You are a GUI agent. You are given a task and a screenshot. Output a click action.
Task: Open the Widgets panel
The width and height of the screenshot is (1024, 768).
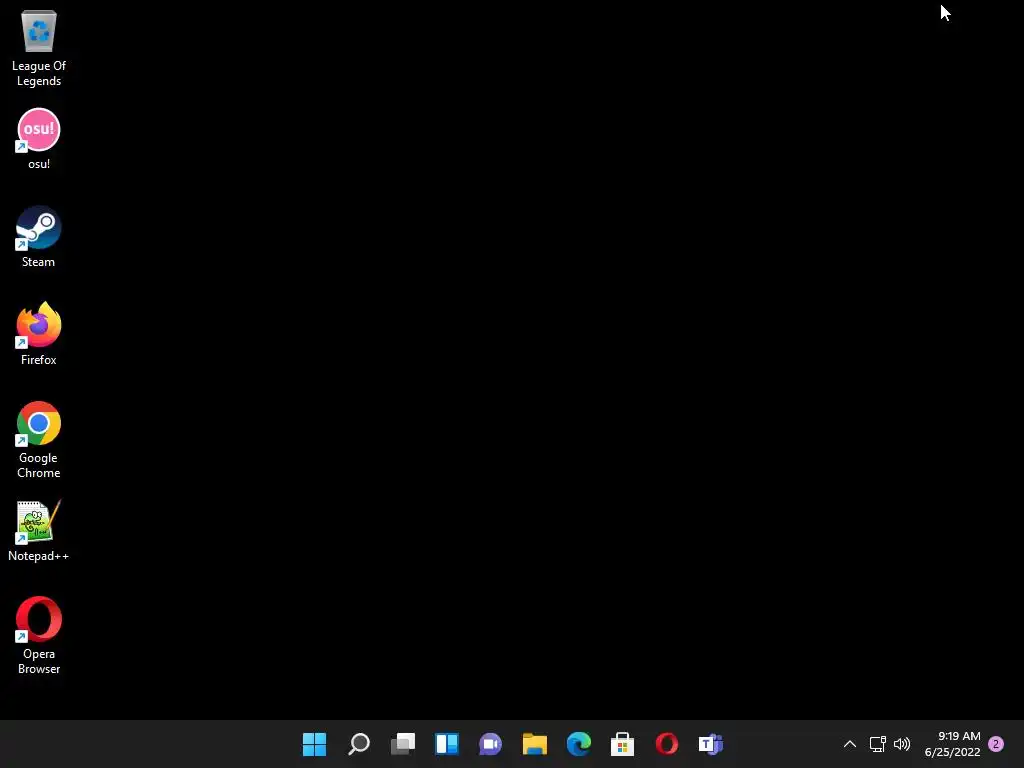(x=447, y=744)
